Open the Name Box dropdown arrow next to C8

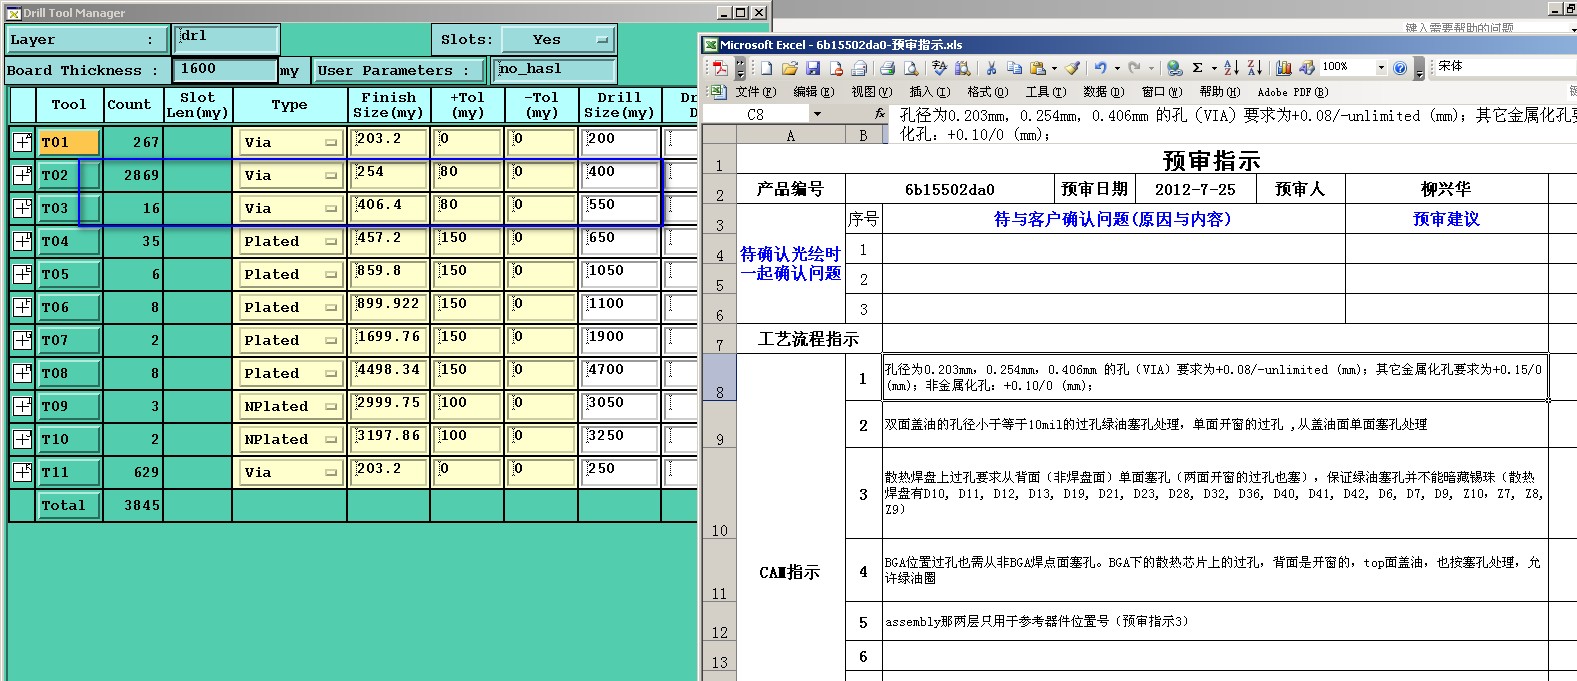[x=817, y=114]
